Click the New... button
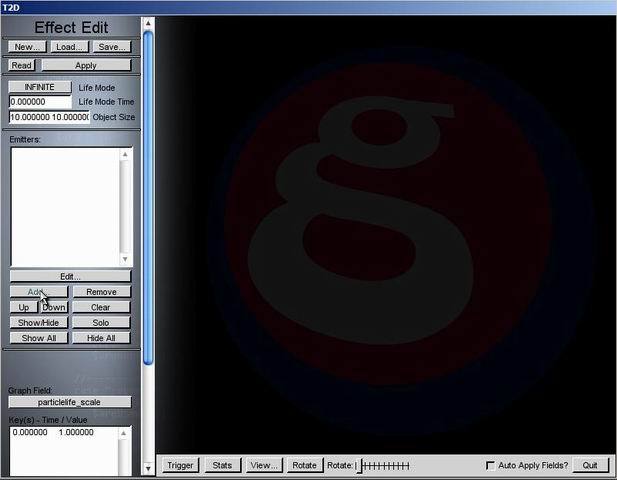617x480 pixels. point(27,47)
